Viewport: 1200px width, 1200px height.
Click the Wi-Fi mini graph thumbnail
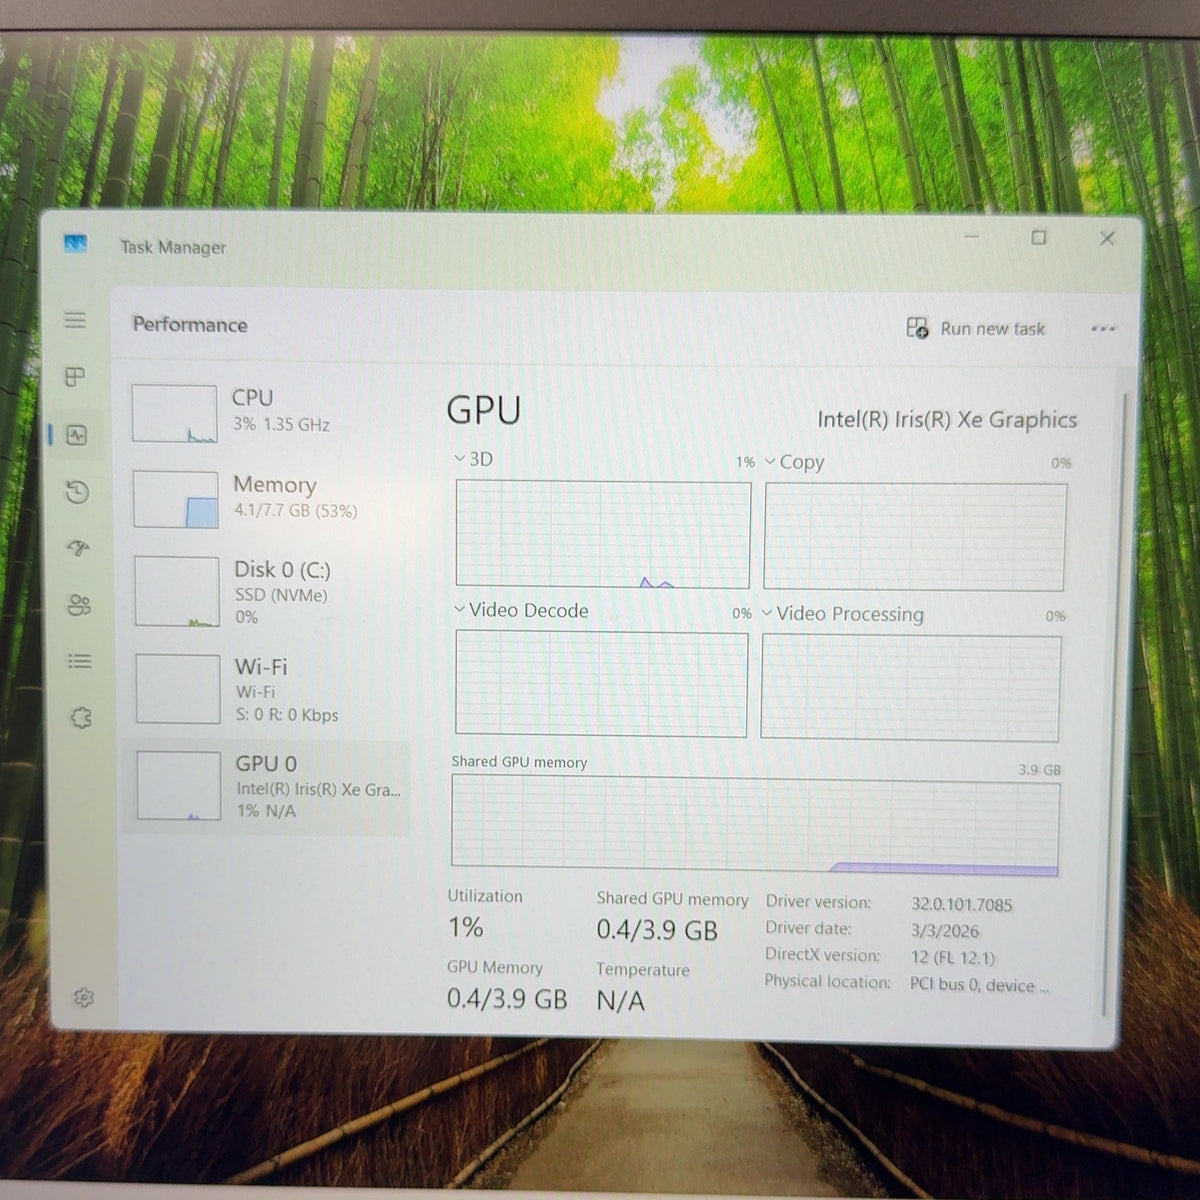pos(178,689)
